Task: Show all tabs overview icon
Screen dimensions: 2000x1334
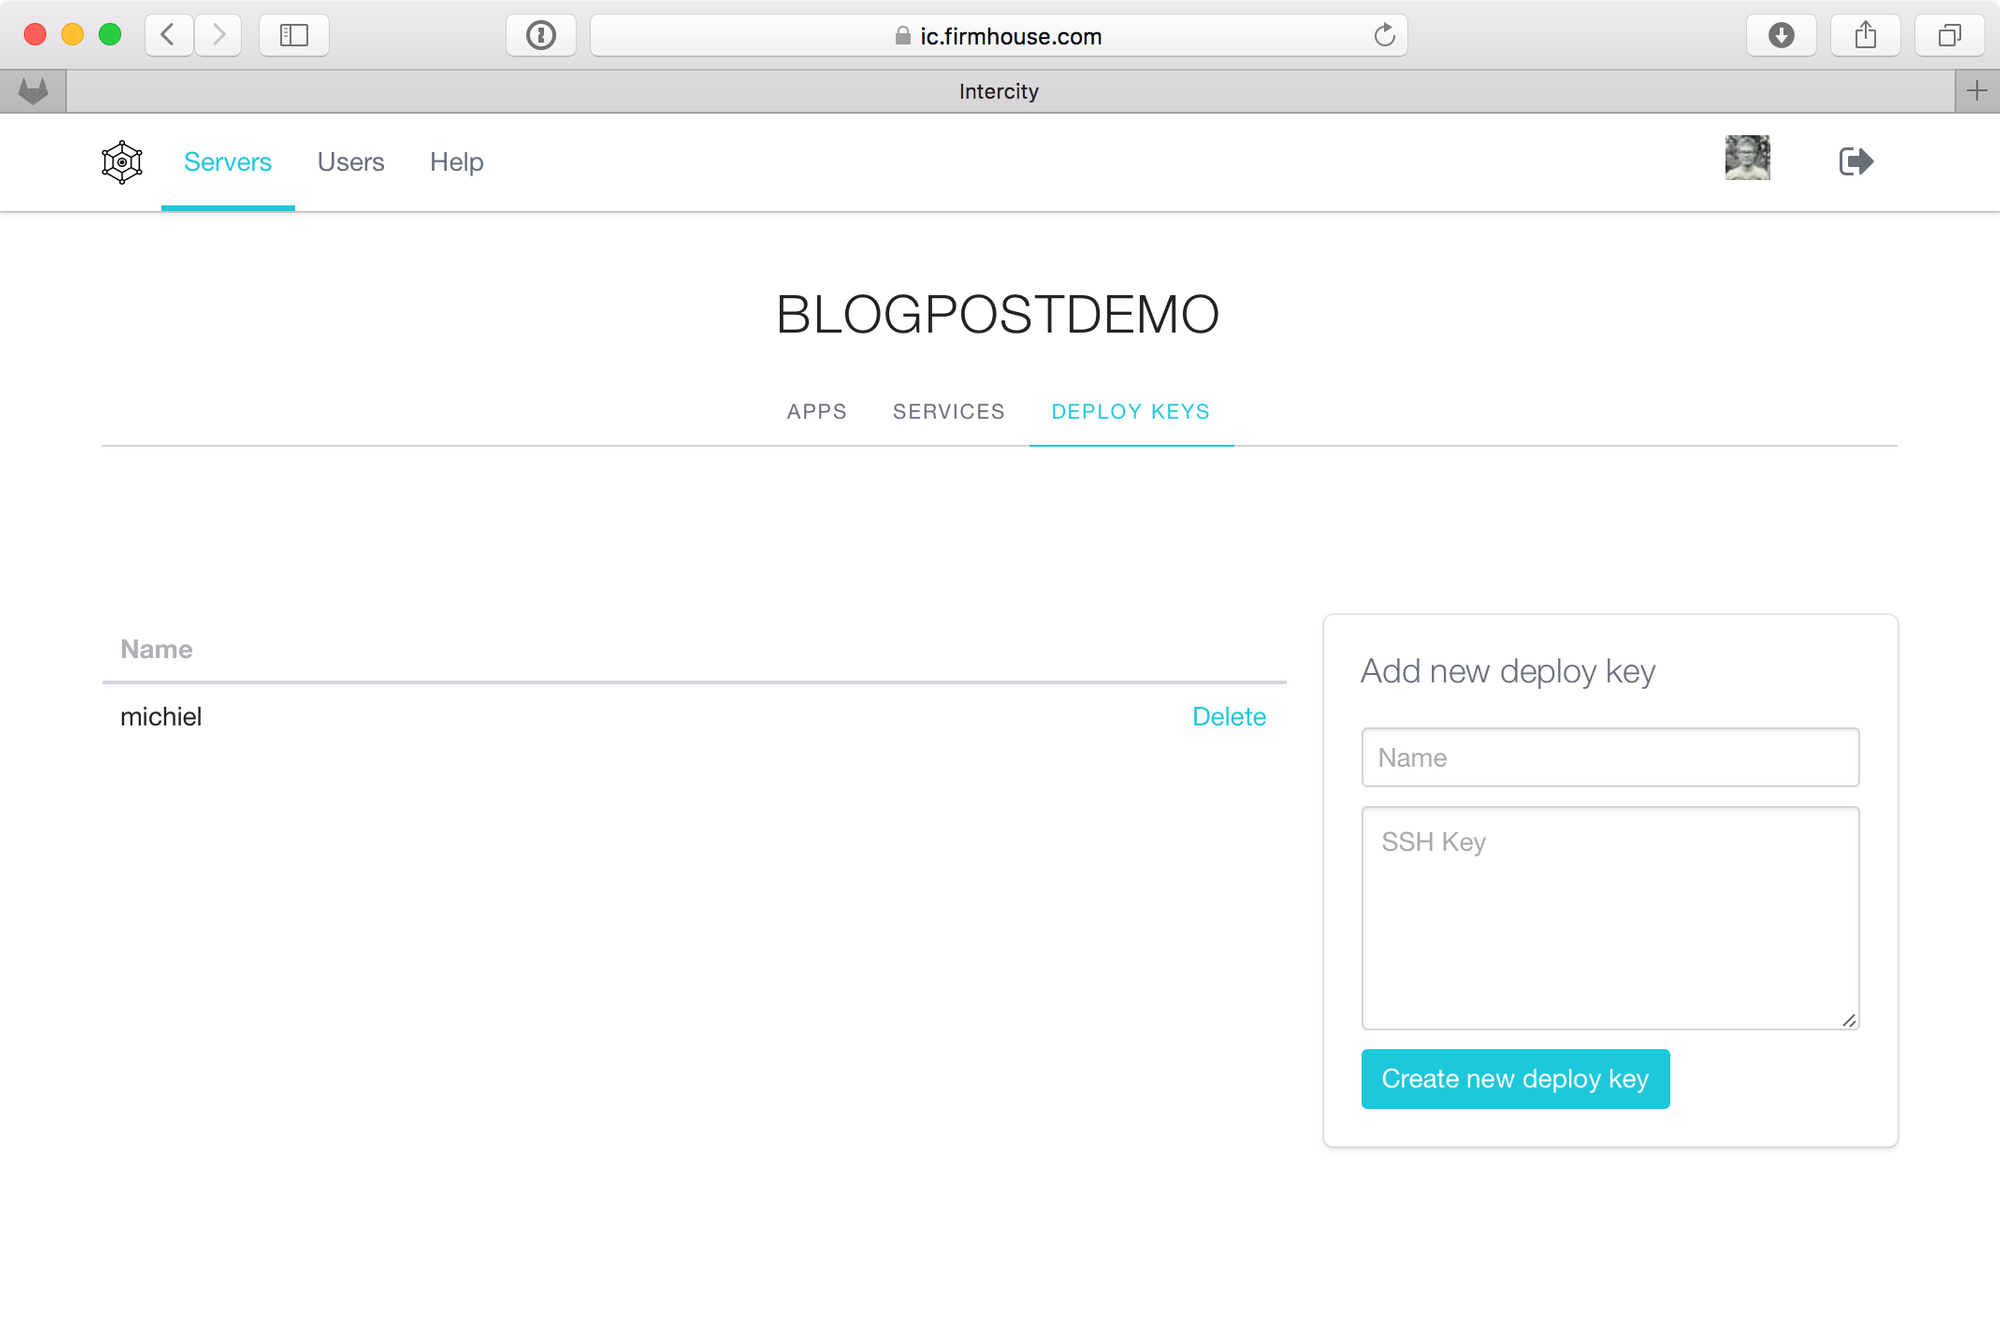Action: click(1949, 36)
